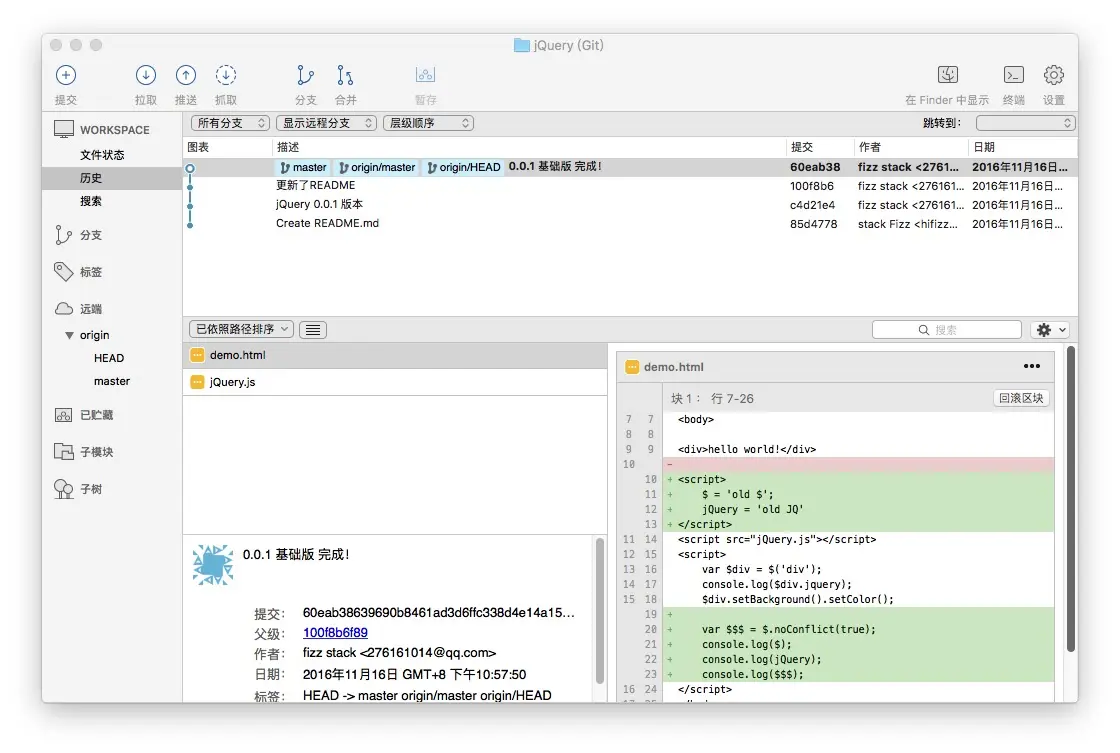Click diff line var $$$ = $.noConflict(true);
The height and width of the screenshot is (753, 1120).
coord(788,629)
